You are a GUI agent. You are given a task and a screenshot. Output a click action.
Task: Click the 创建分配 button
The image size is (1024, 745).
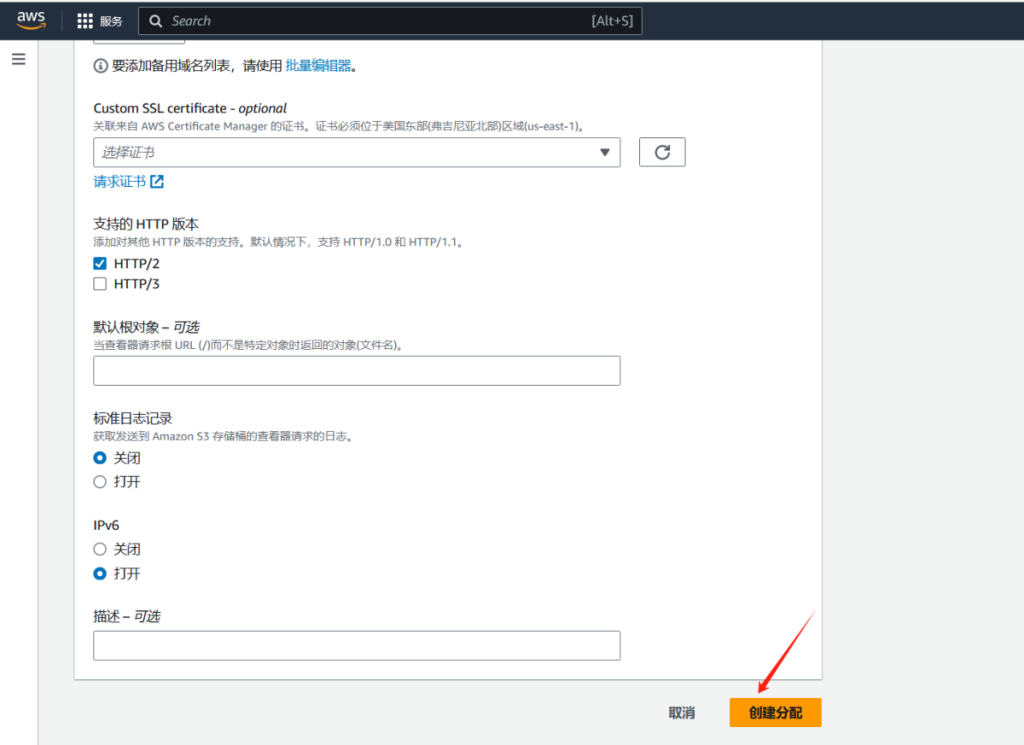point(775,713)
